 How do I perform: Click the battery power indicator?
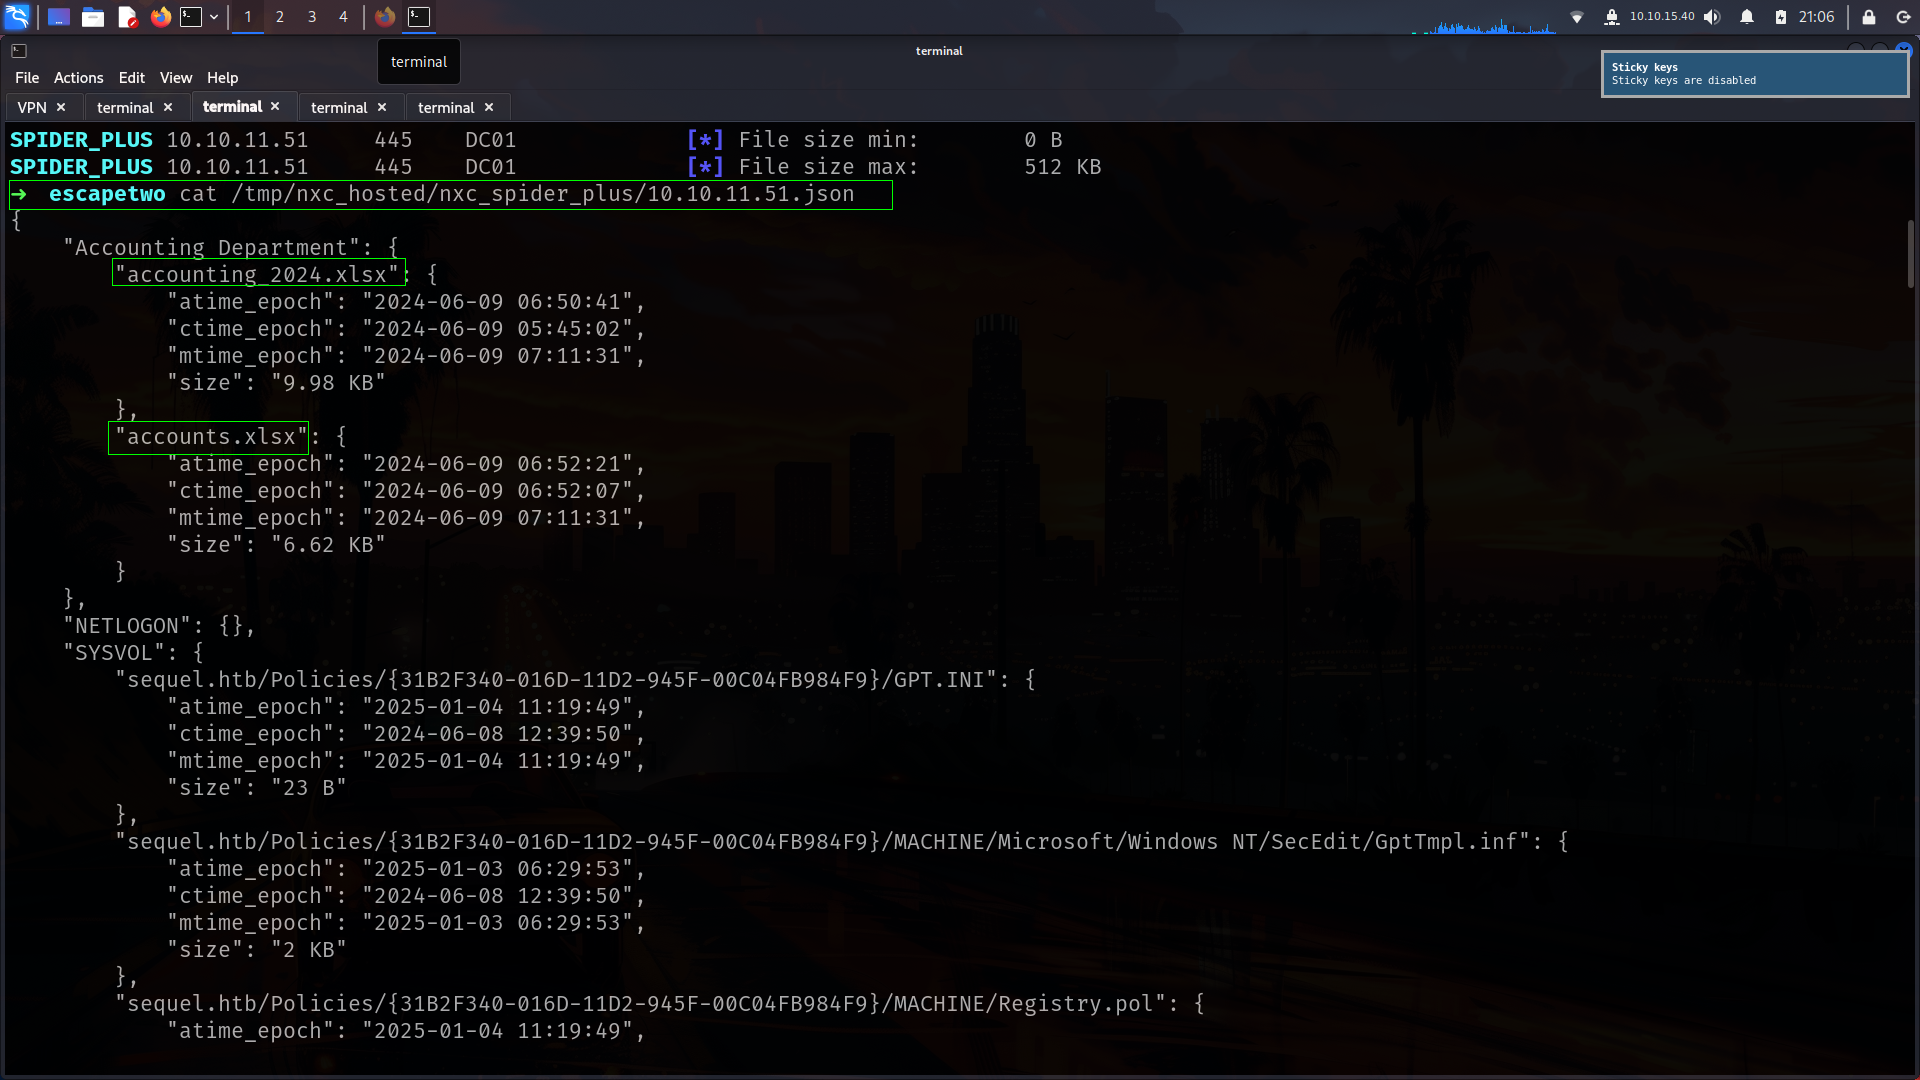1781,17
